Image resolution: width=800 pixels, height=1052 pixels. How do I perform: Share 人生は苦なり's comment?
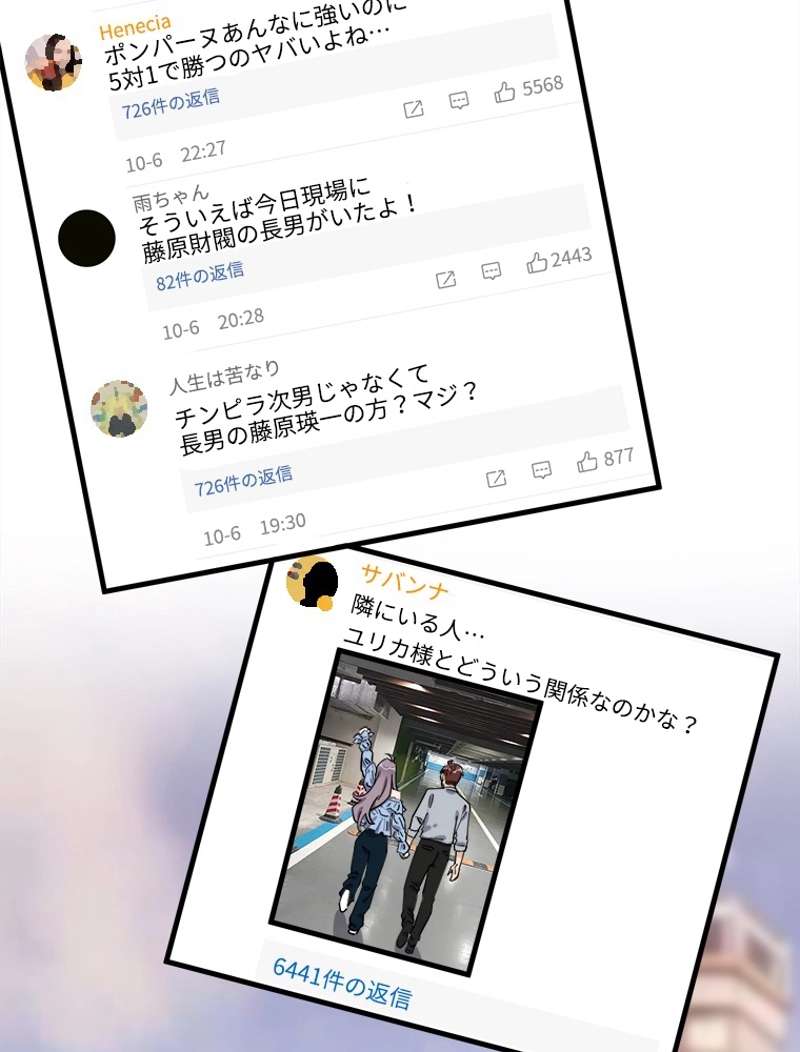[x=496, y=478]
